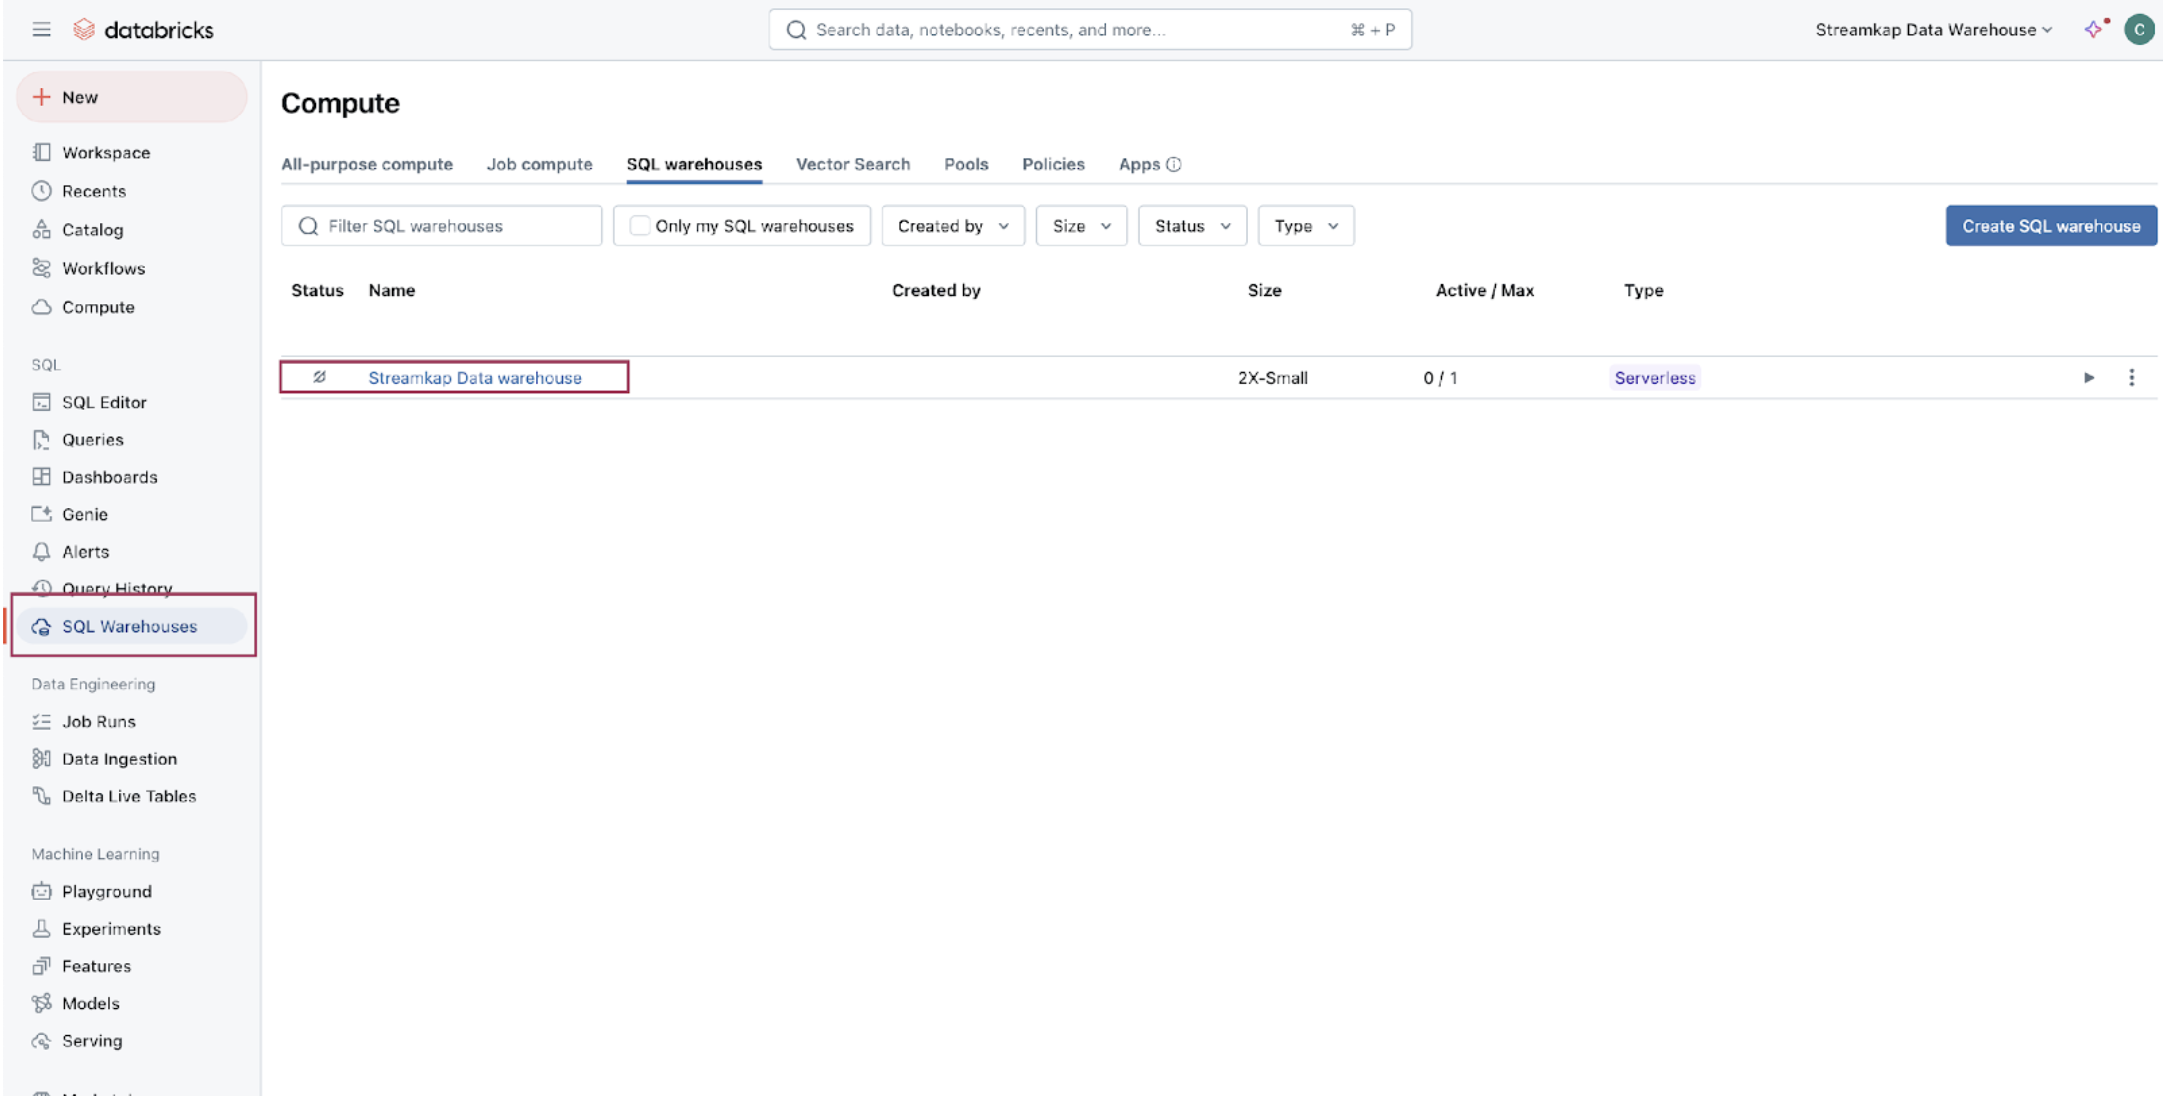Expand the Size filter dropdown
This screenshot has width=2172, height=1096.
point(1081,226)
